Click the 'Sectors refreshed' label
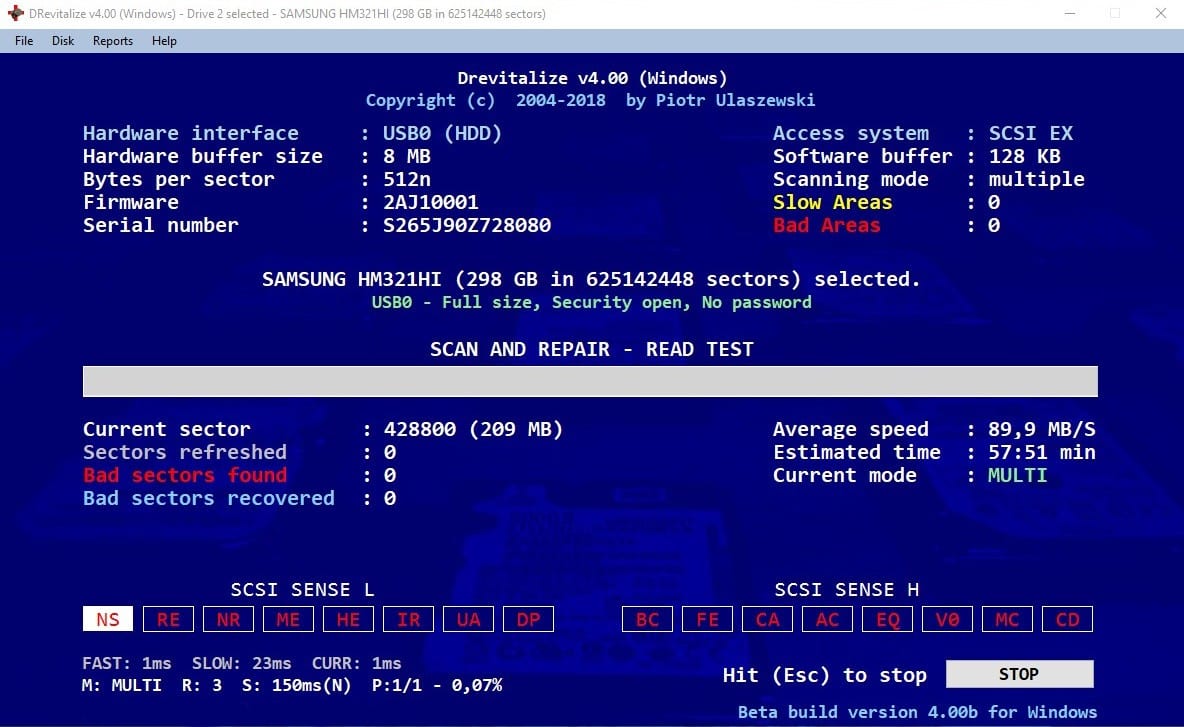Image resolution: width=1184 pixels, height=727 pixels. [x=185, y=452]
